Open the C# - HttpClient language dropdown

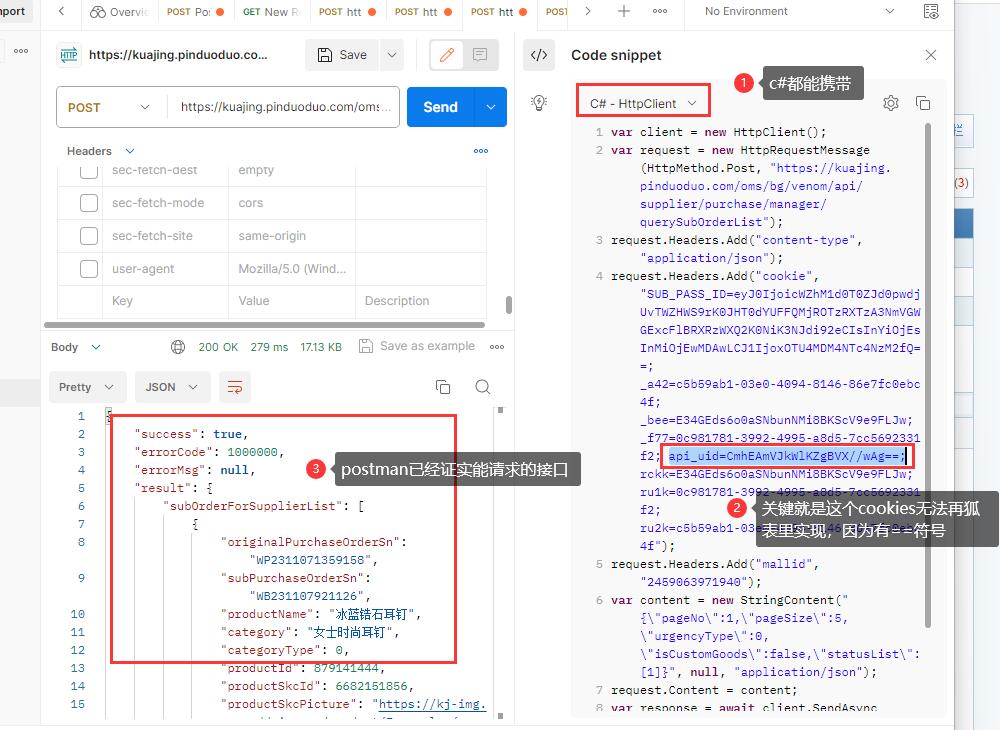pos(643,103)
